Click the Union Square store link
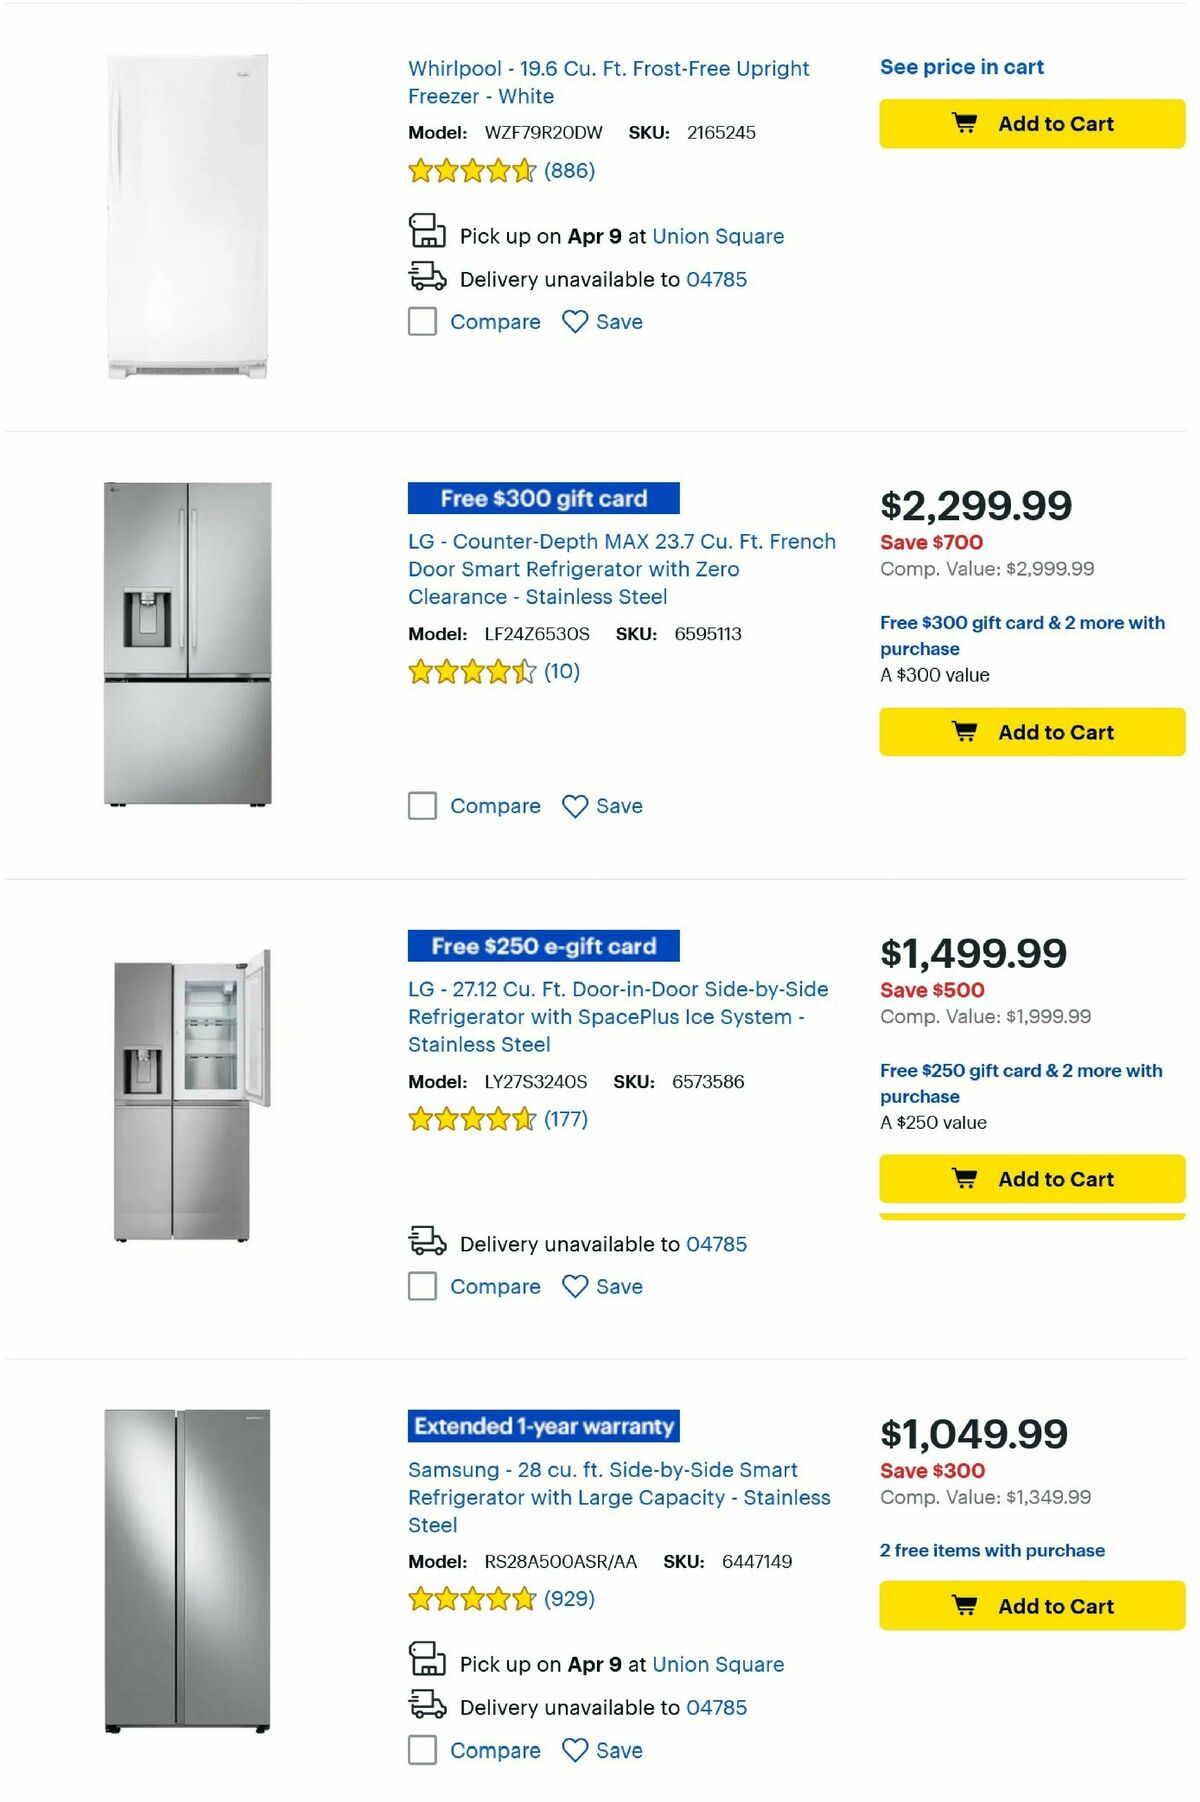 718,236
